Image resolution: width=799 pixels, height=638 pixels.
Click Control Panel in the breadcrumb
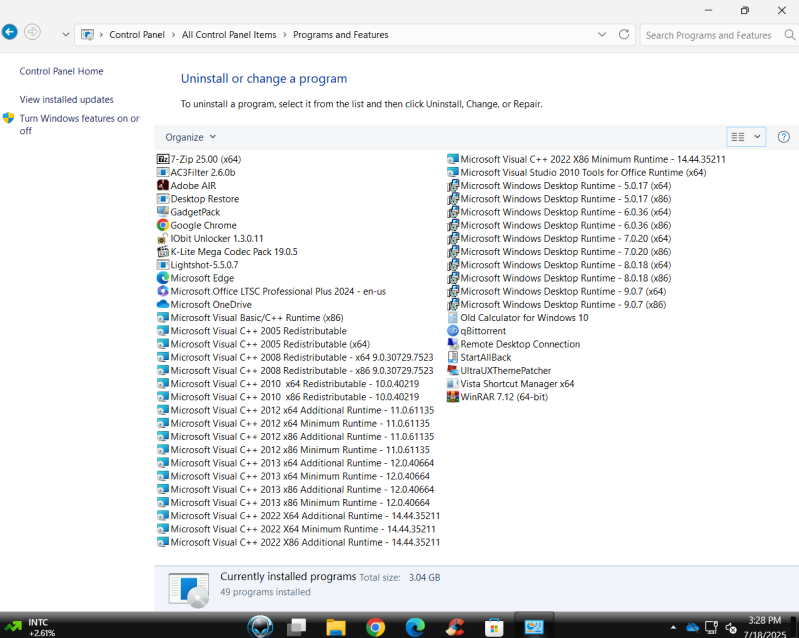click(137, 35)
